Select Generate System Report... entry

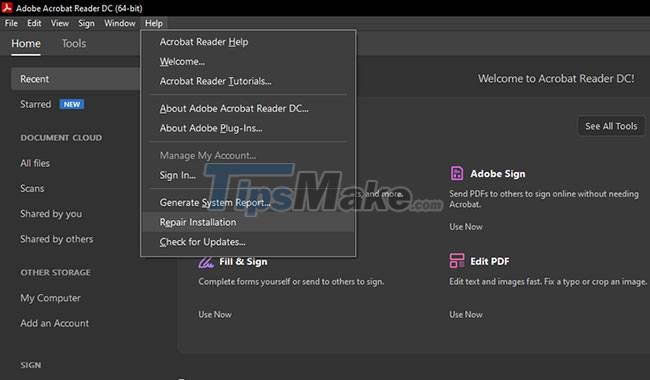click(x=248, y=203)
